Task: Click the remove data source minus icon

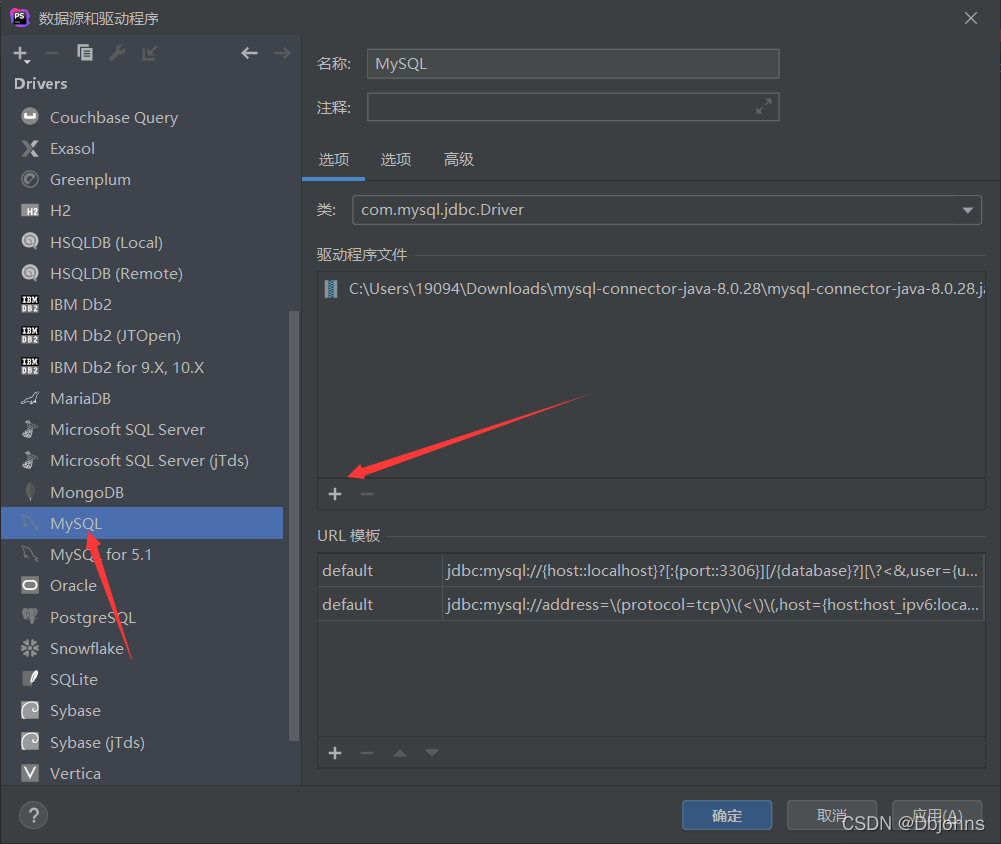Action: tap(52, 54)
